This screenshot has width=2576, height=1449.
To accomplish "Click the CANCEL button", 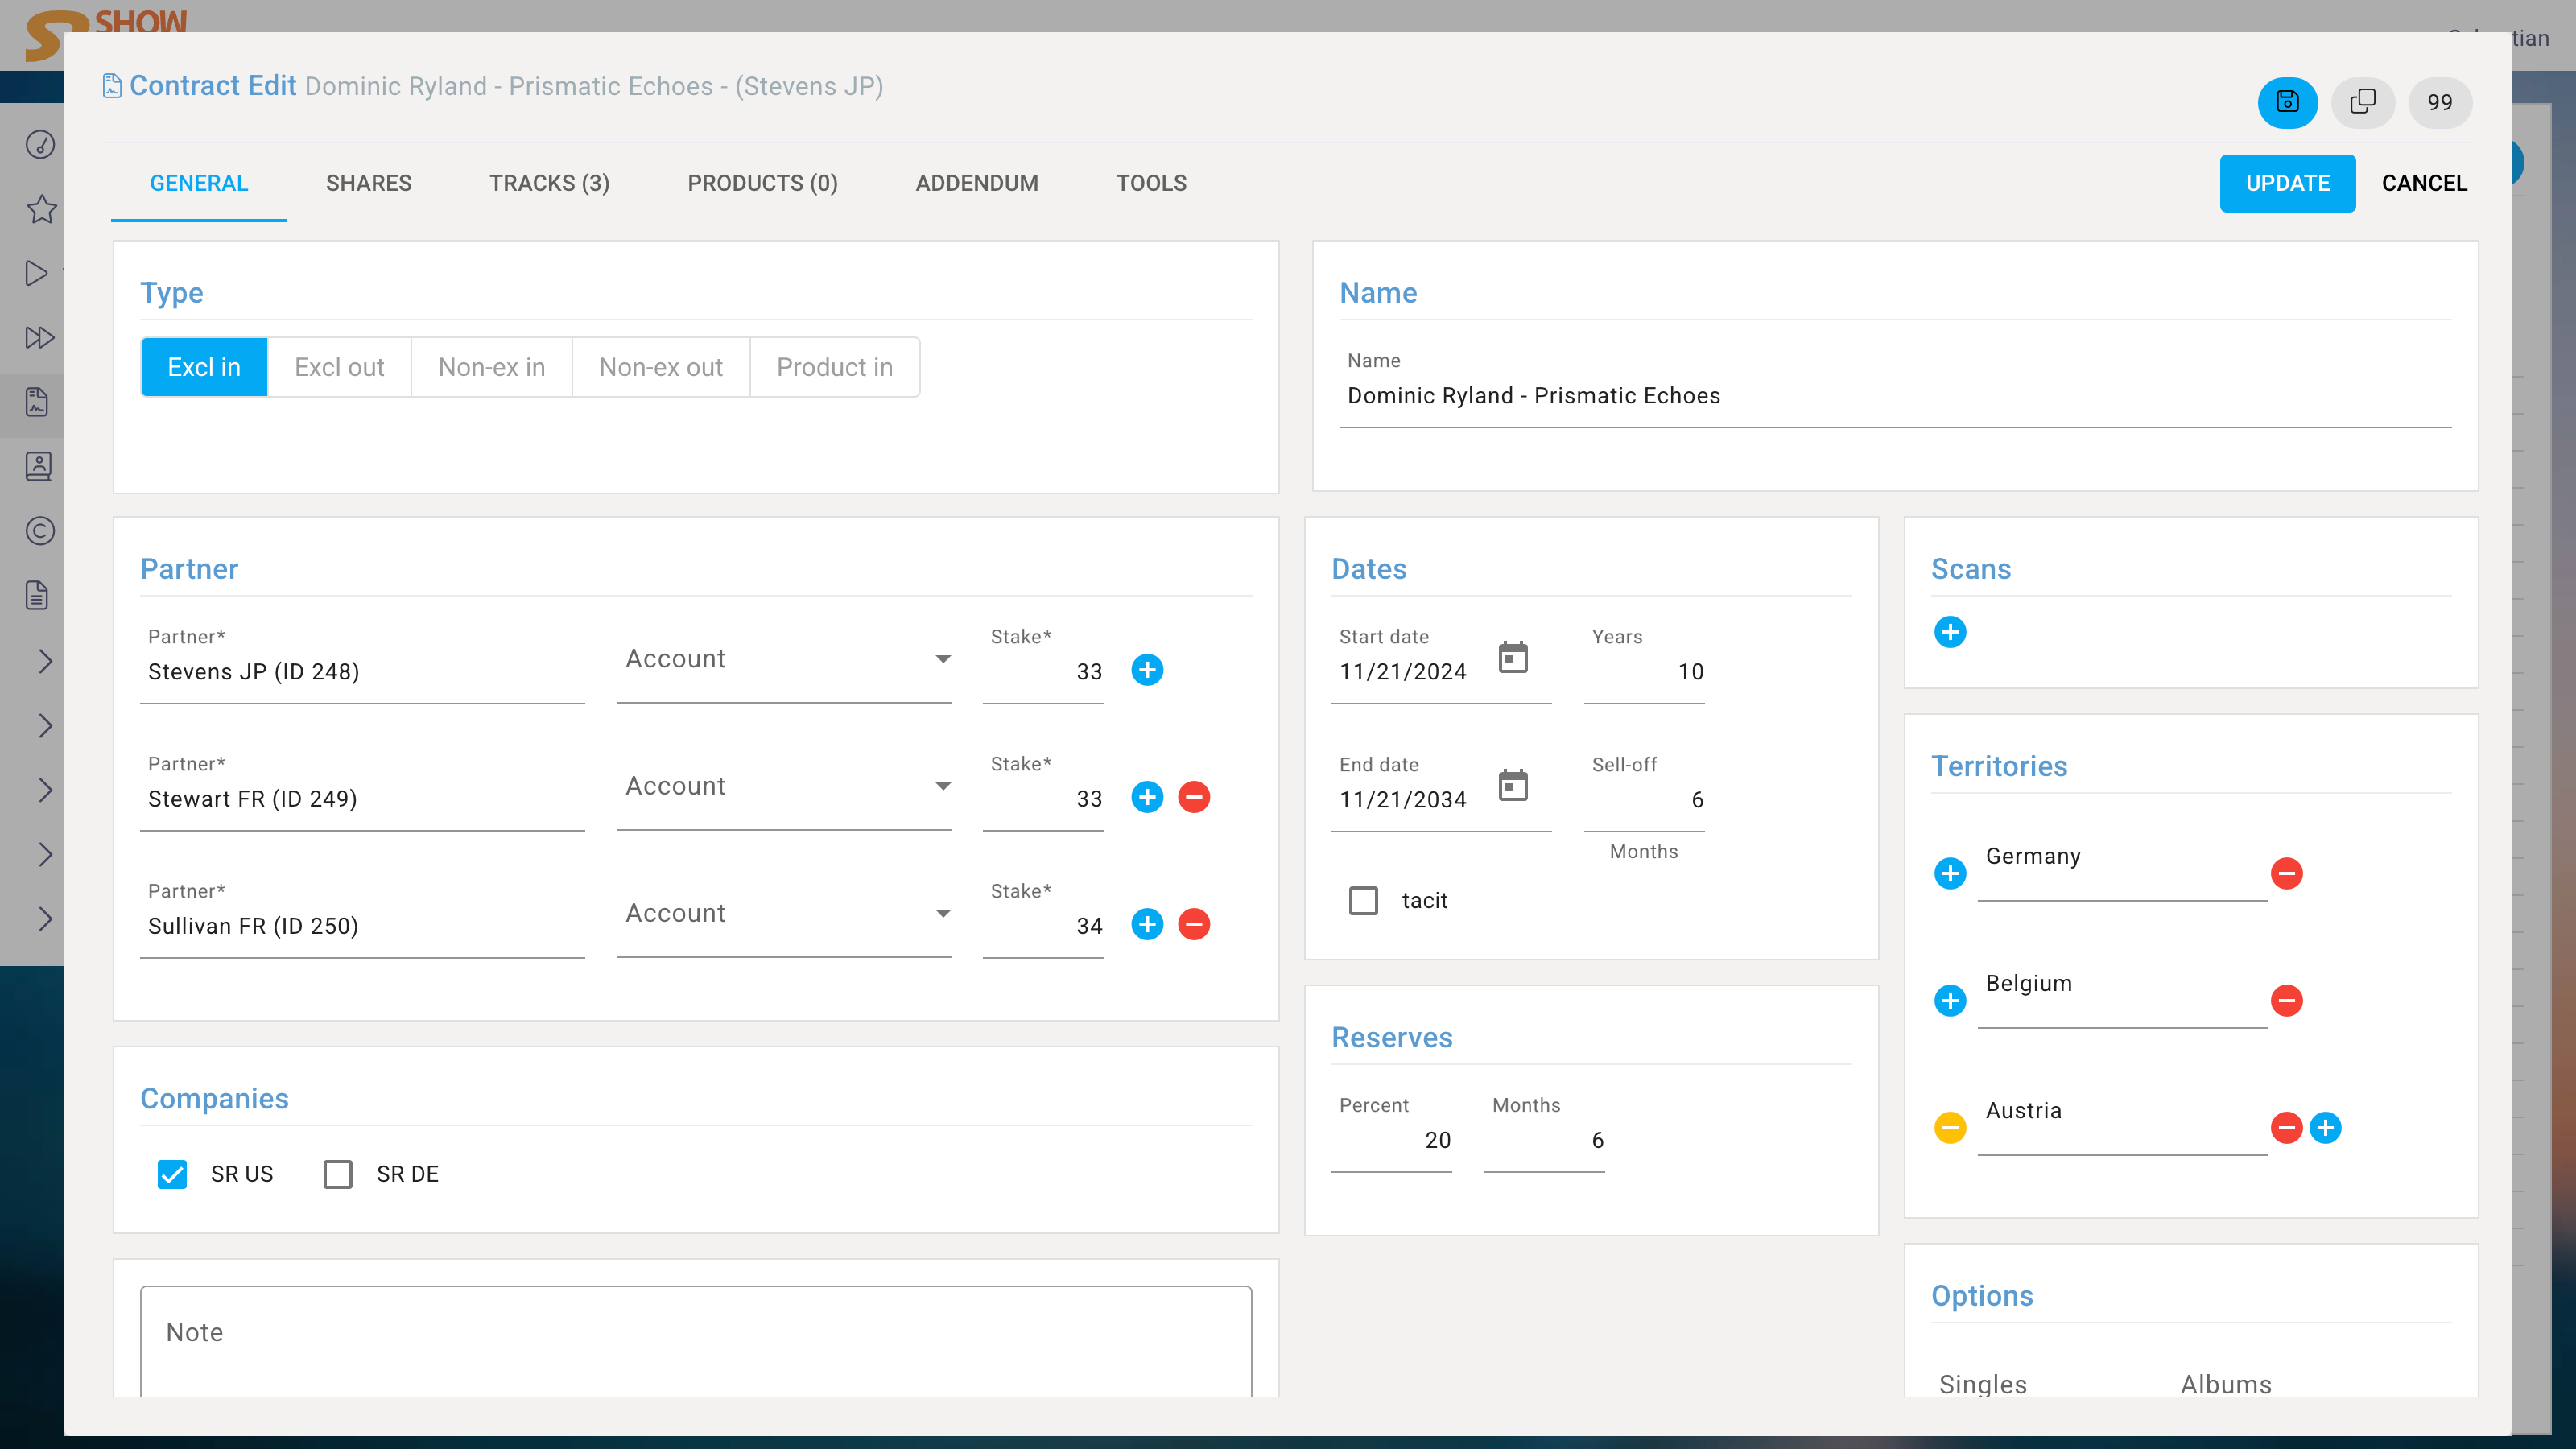I will click(x=2423, y=183).
